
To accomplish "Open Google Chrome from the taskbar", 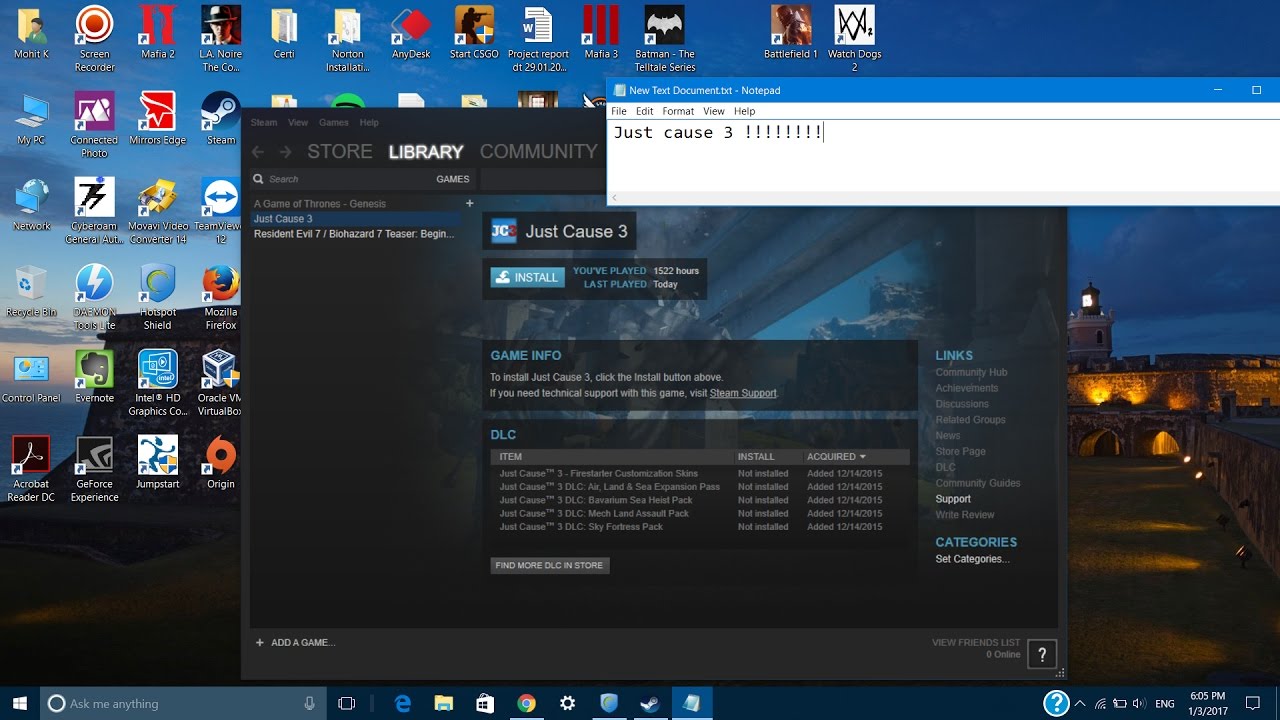I will [x=527, y=703].
